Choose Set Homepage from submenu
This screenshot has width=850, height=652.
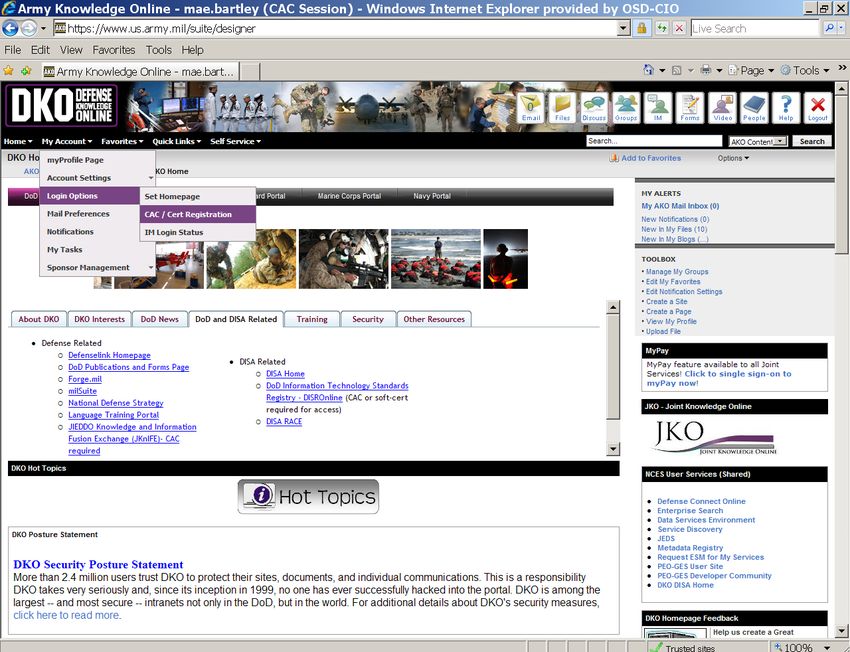[198, 196]
